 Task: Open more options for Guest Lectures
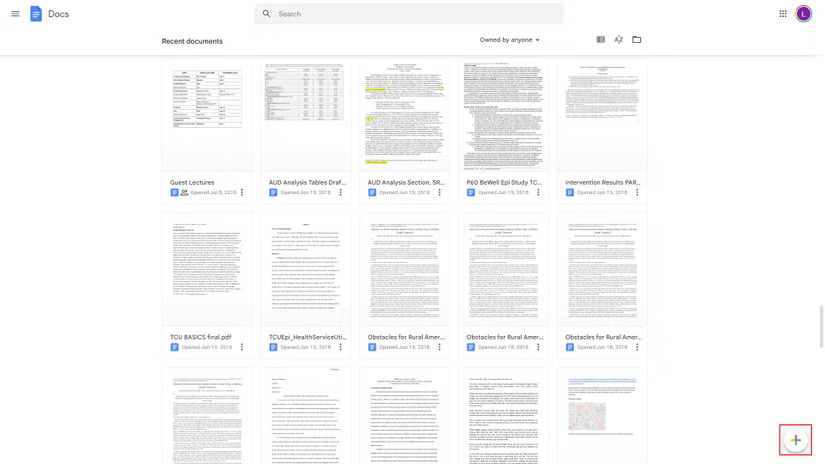(242, 193)
